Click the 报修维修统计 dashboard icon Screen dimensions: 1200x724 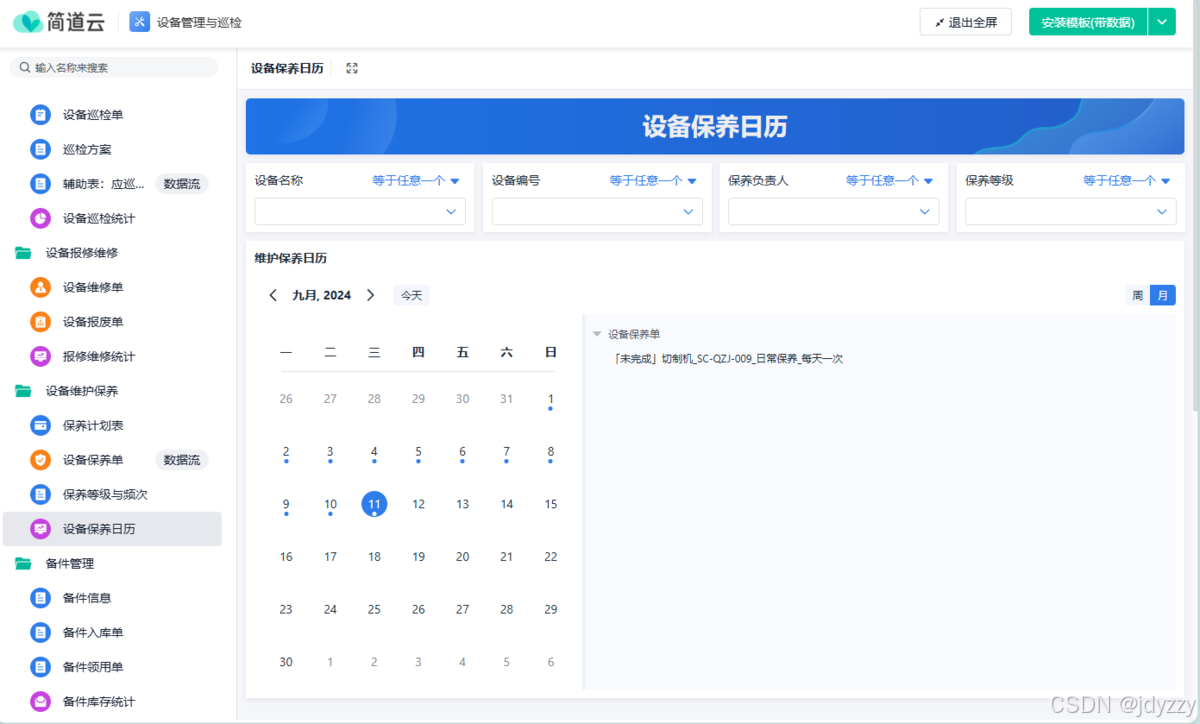[x=40, y=356]
